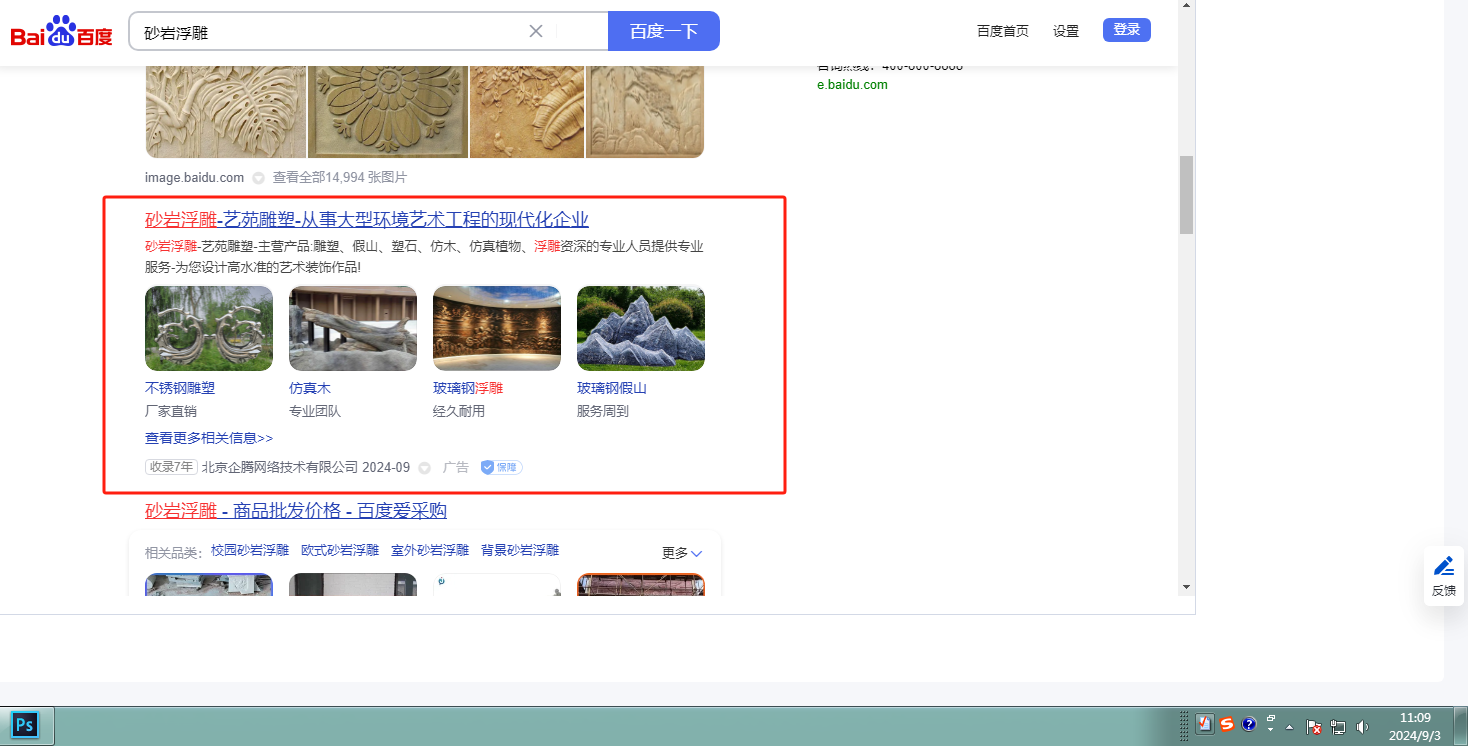Click the 收录7年 badge

click(x=171, y=467)
